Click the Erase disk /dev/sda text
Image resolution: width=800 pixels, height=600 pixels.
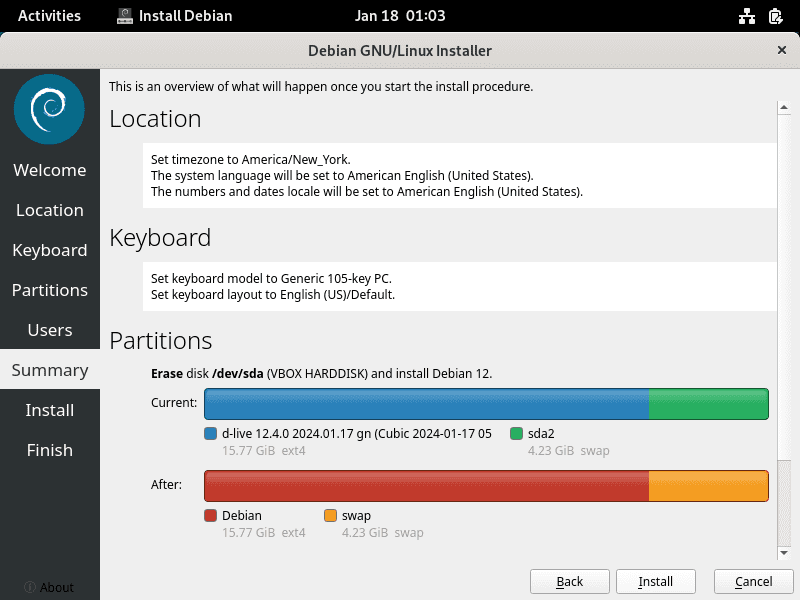point(321,373)
